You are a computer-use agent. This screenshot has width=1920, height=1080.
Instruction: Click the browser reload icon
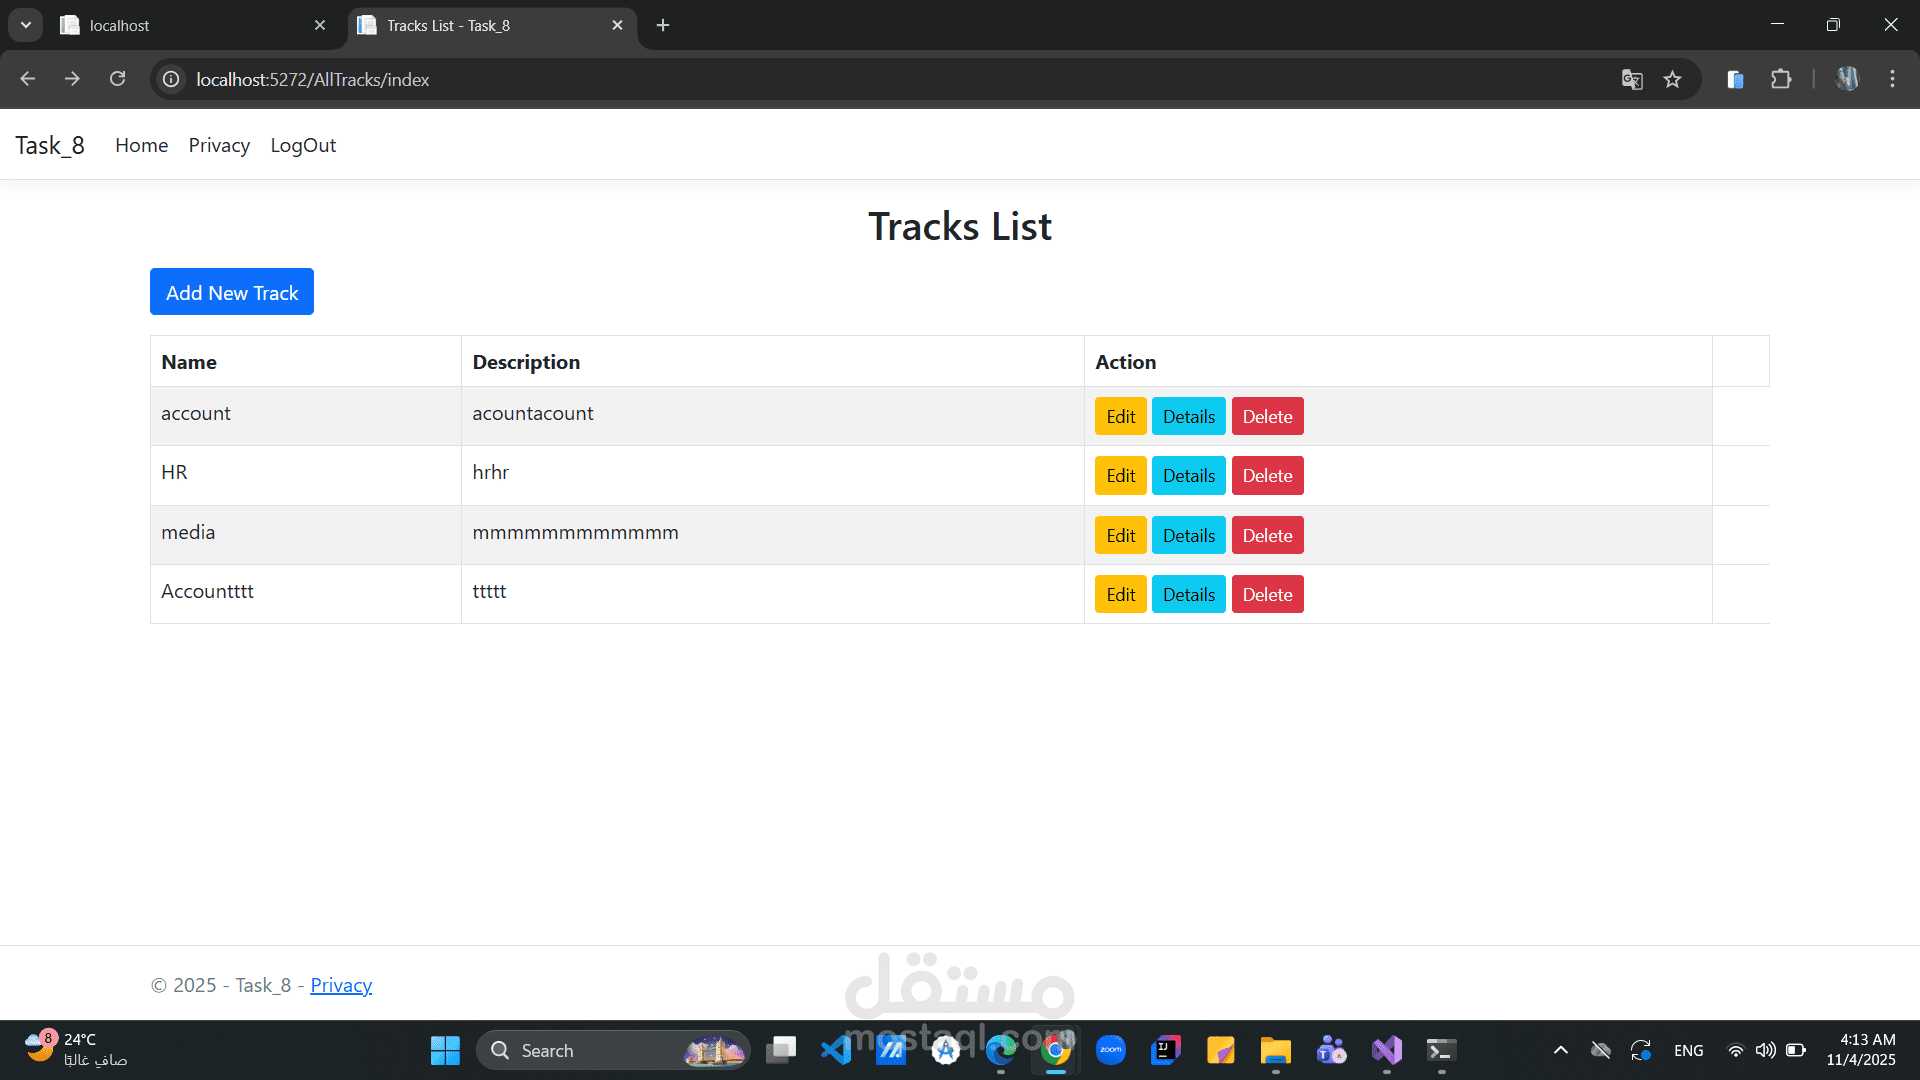[x=117, y=79]
